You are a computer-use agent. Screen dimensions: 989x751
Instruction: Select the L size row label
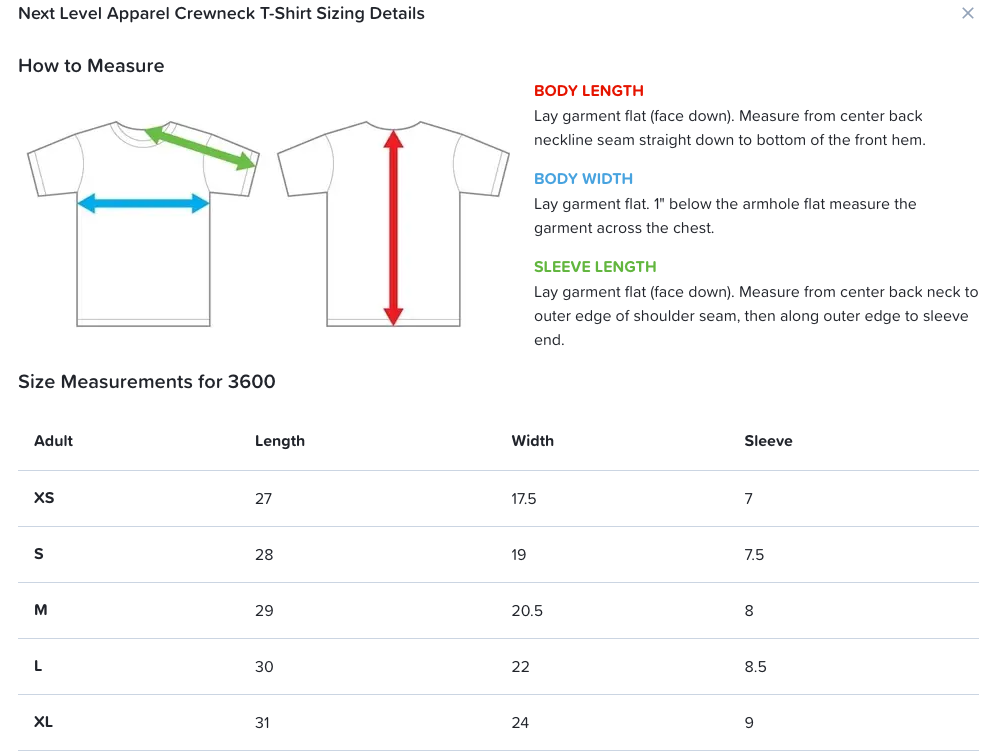(38, 666)
